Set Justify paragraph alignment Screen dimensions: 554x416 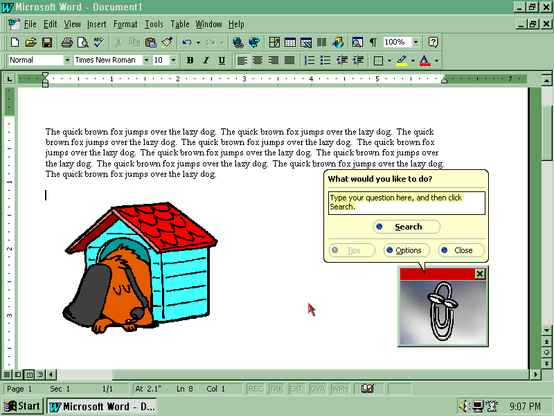[x=289, y=60]
